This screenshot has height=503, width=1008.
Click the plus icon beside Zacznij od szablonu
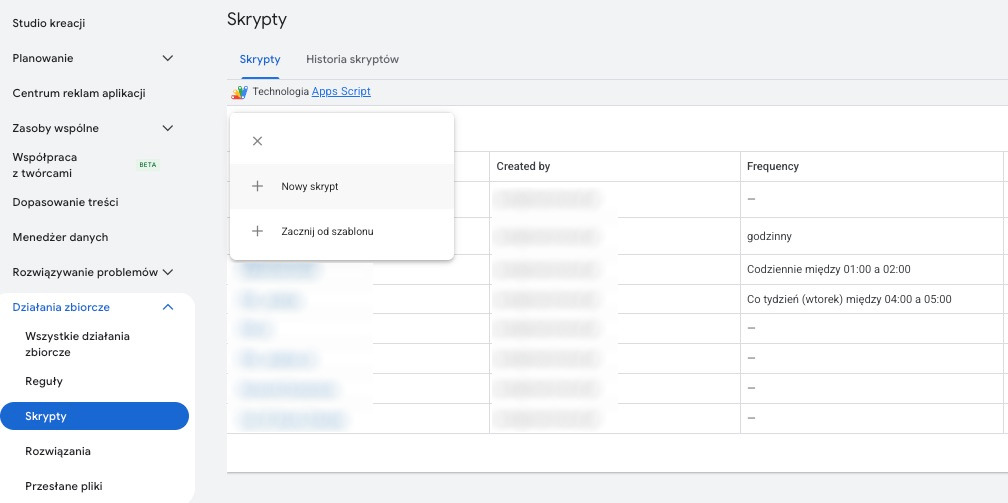(x=257, y=231)
